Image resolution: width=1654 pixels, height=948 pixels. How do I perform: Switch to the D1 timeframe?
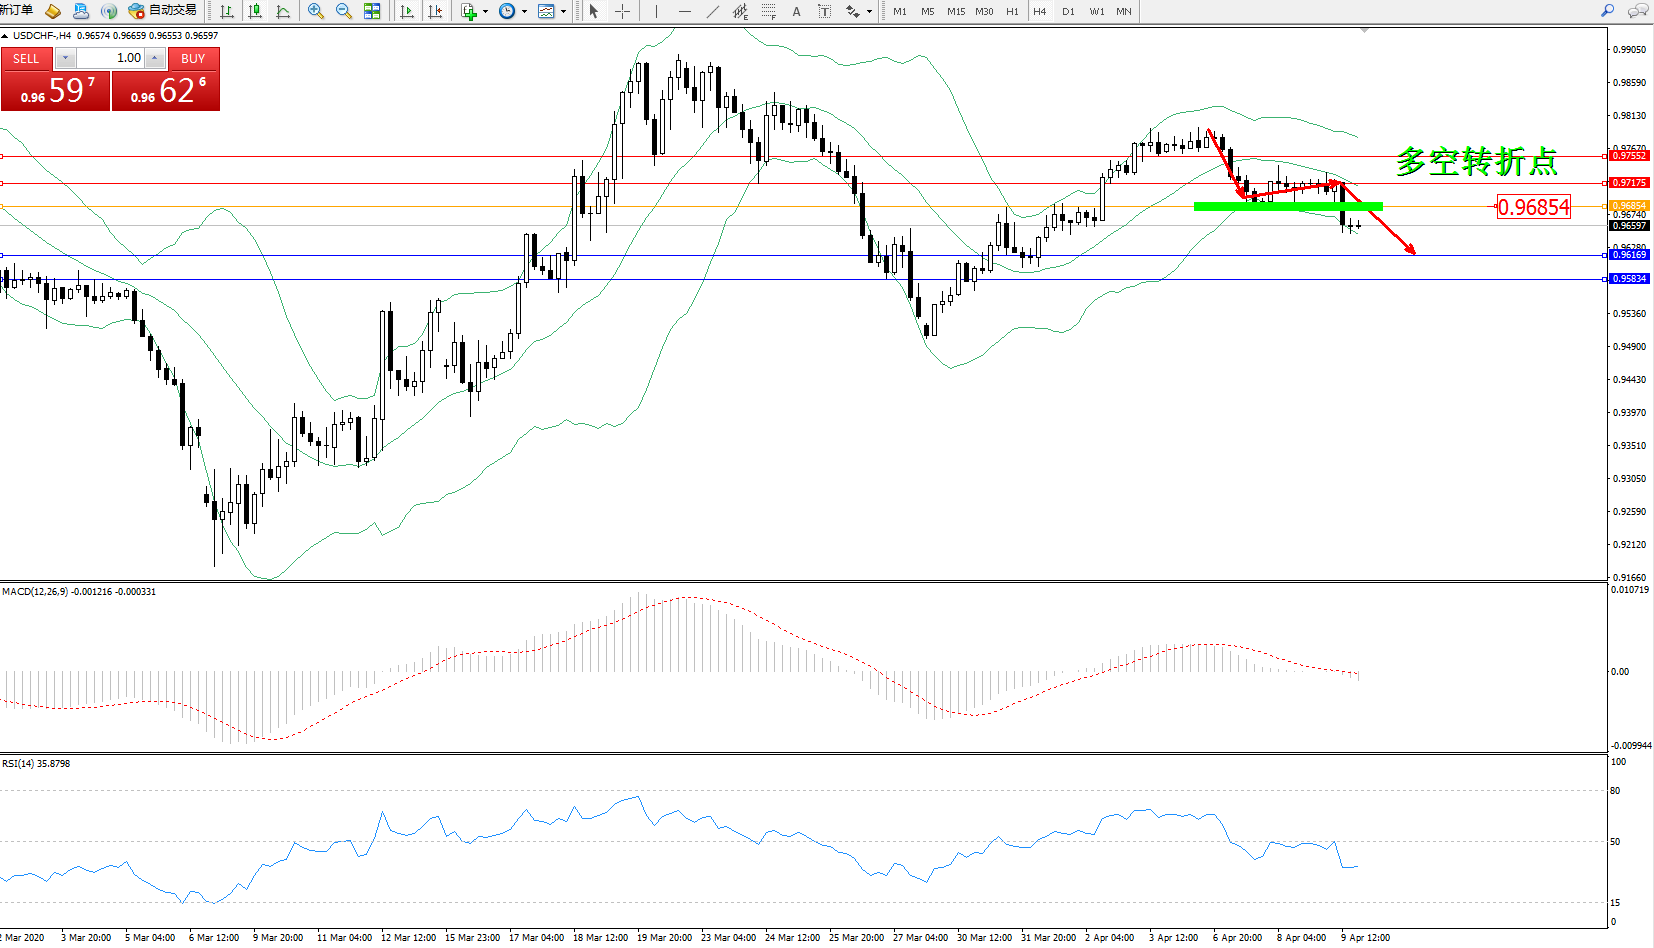(x=1068, y=11)
